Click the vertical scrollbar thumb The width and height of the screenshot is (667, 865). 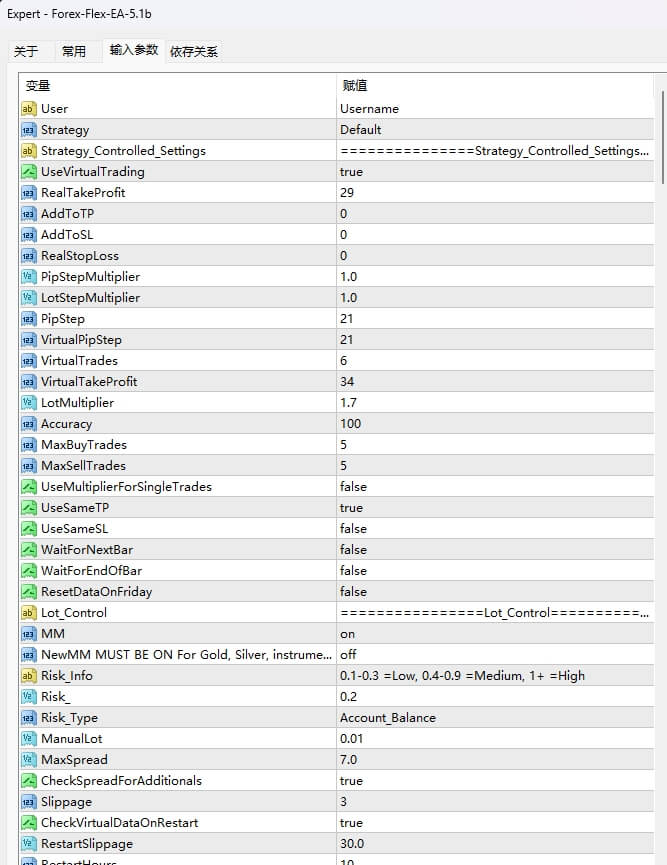tap(663, 137)
